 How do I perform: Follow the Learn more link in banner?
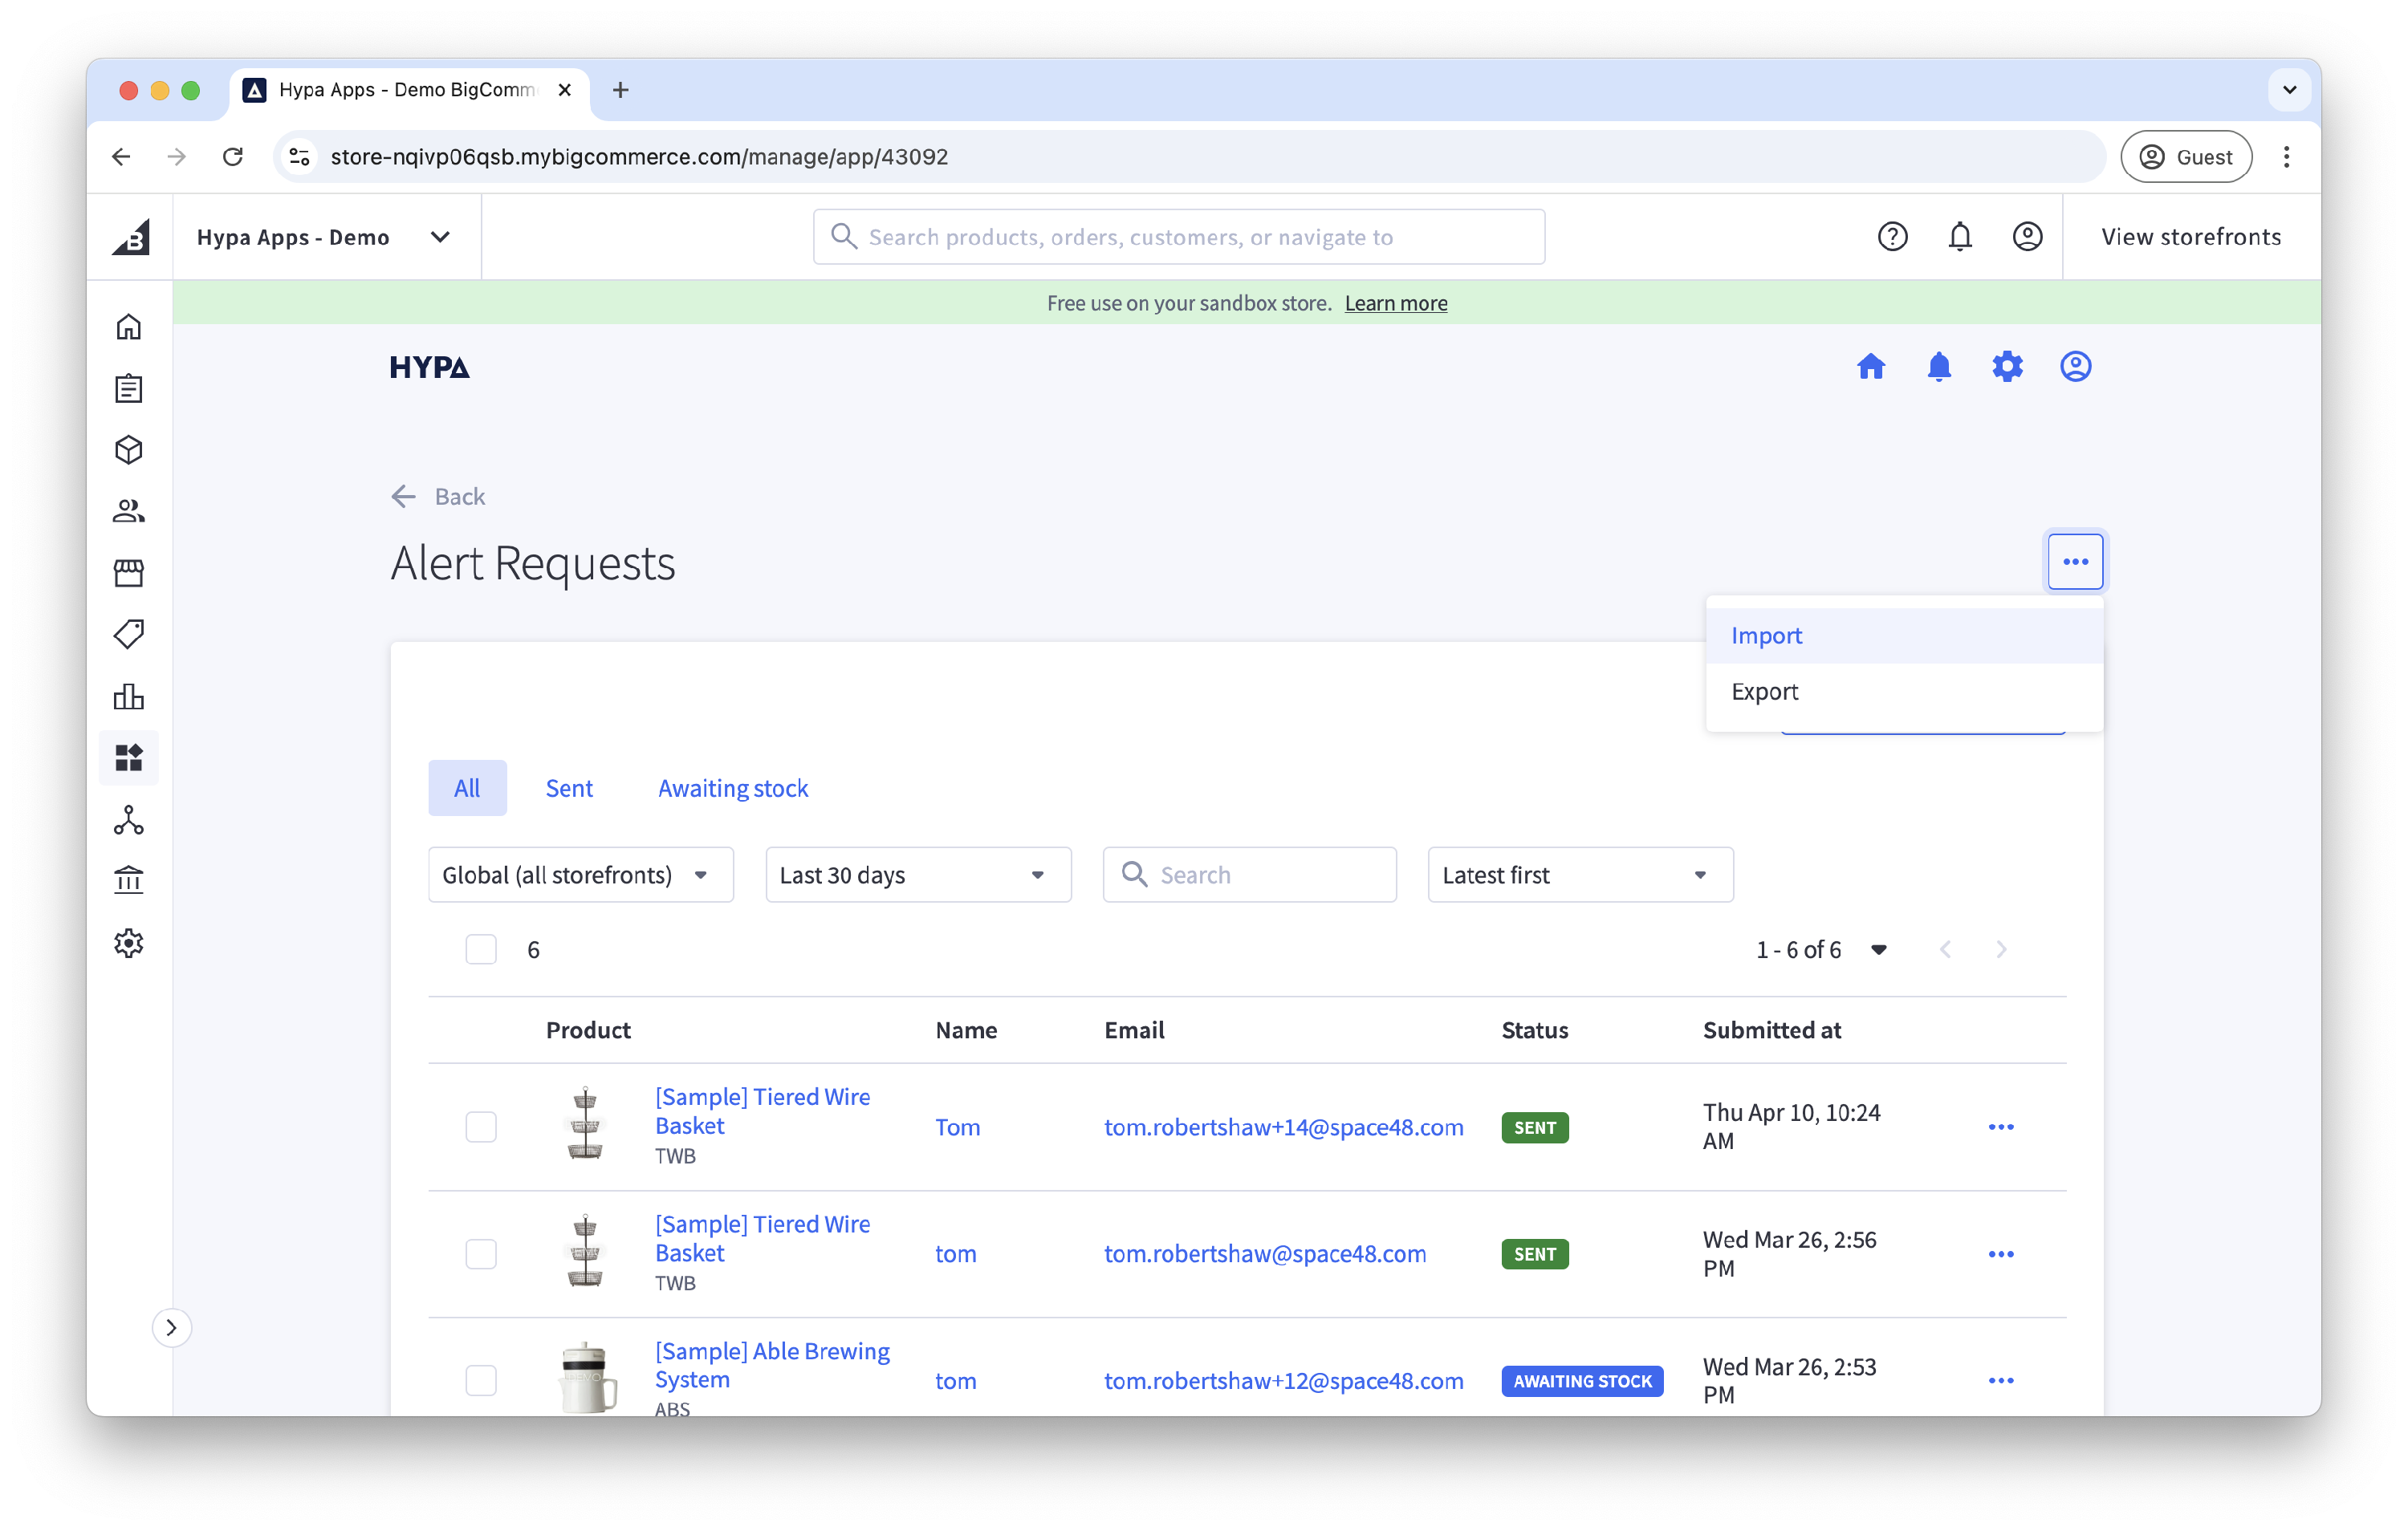(1396, 303)
